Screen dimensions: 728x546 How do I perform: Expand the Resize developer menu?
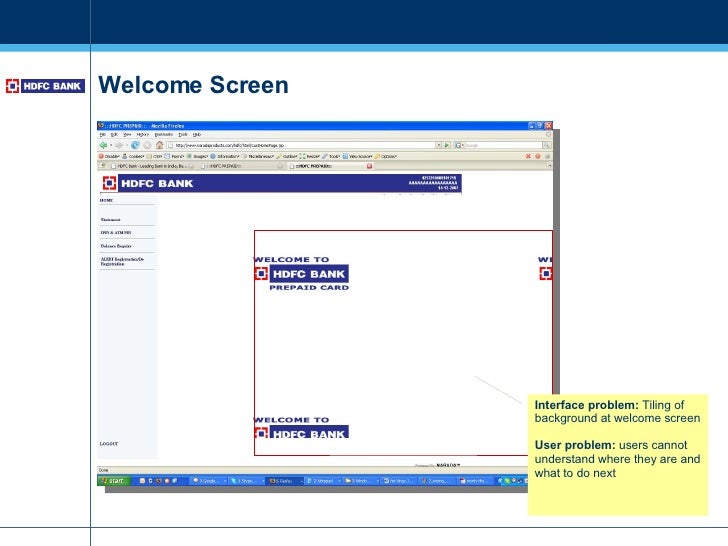point(310,156)
